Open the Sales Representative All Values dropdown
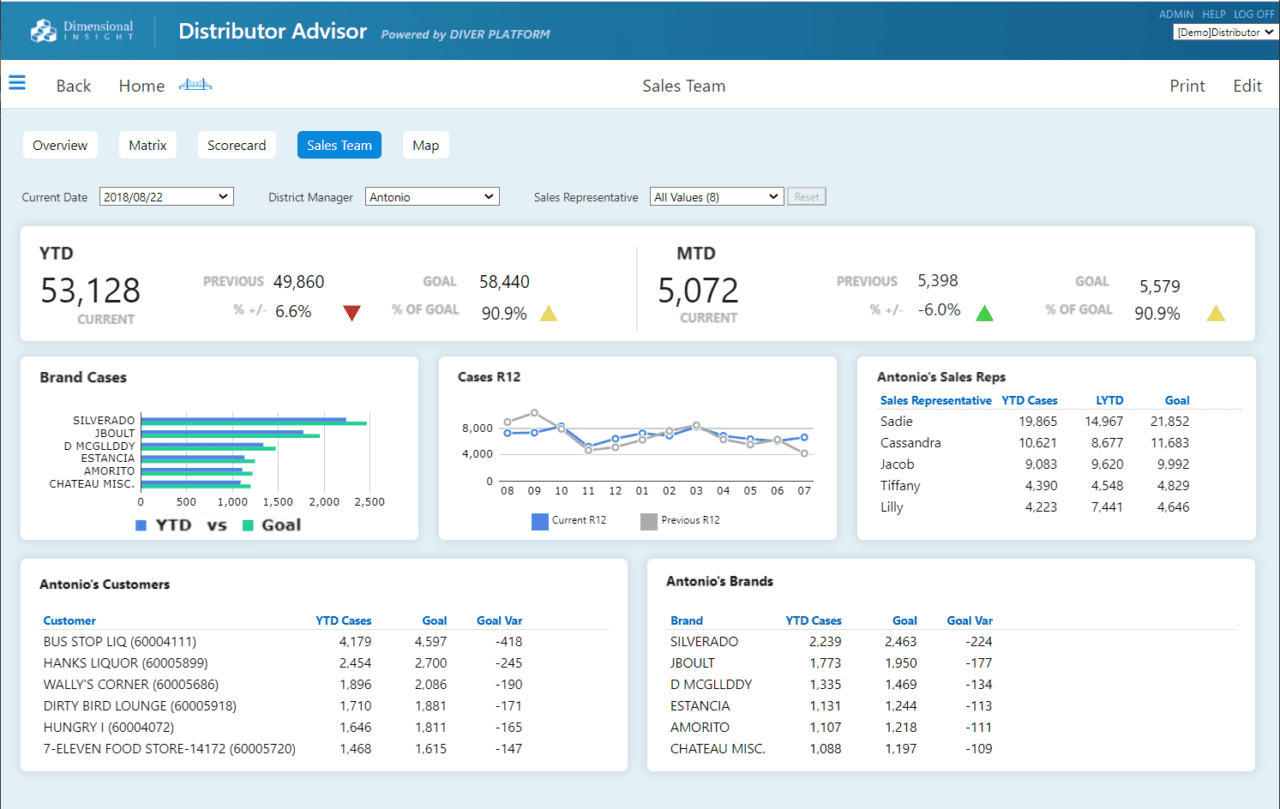1280x809 pixels. tap(716, 196)
